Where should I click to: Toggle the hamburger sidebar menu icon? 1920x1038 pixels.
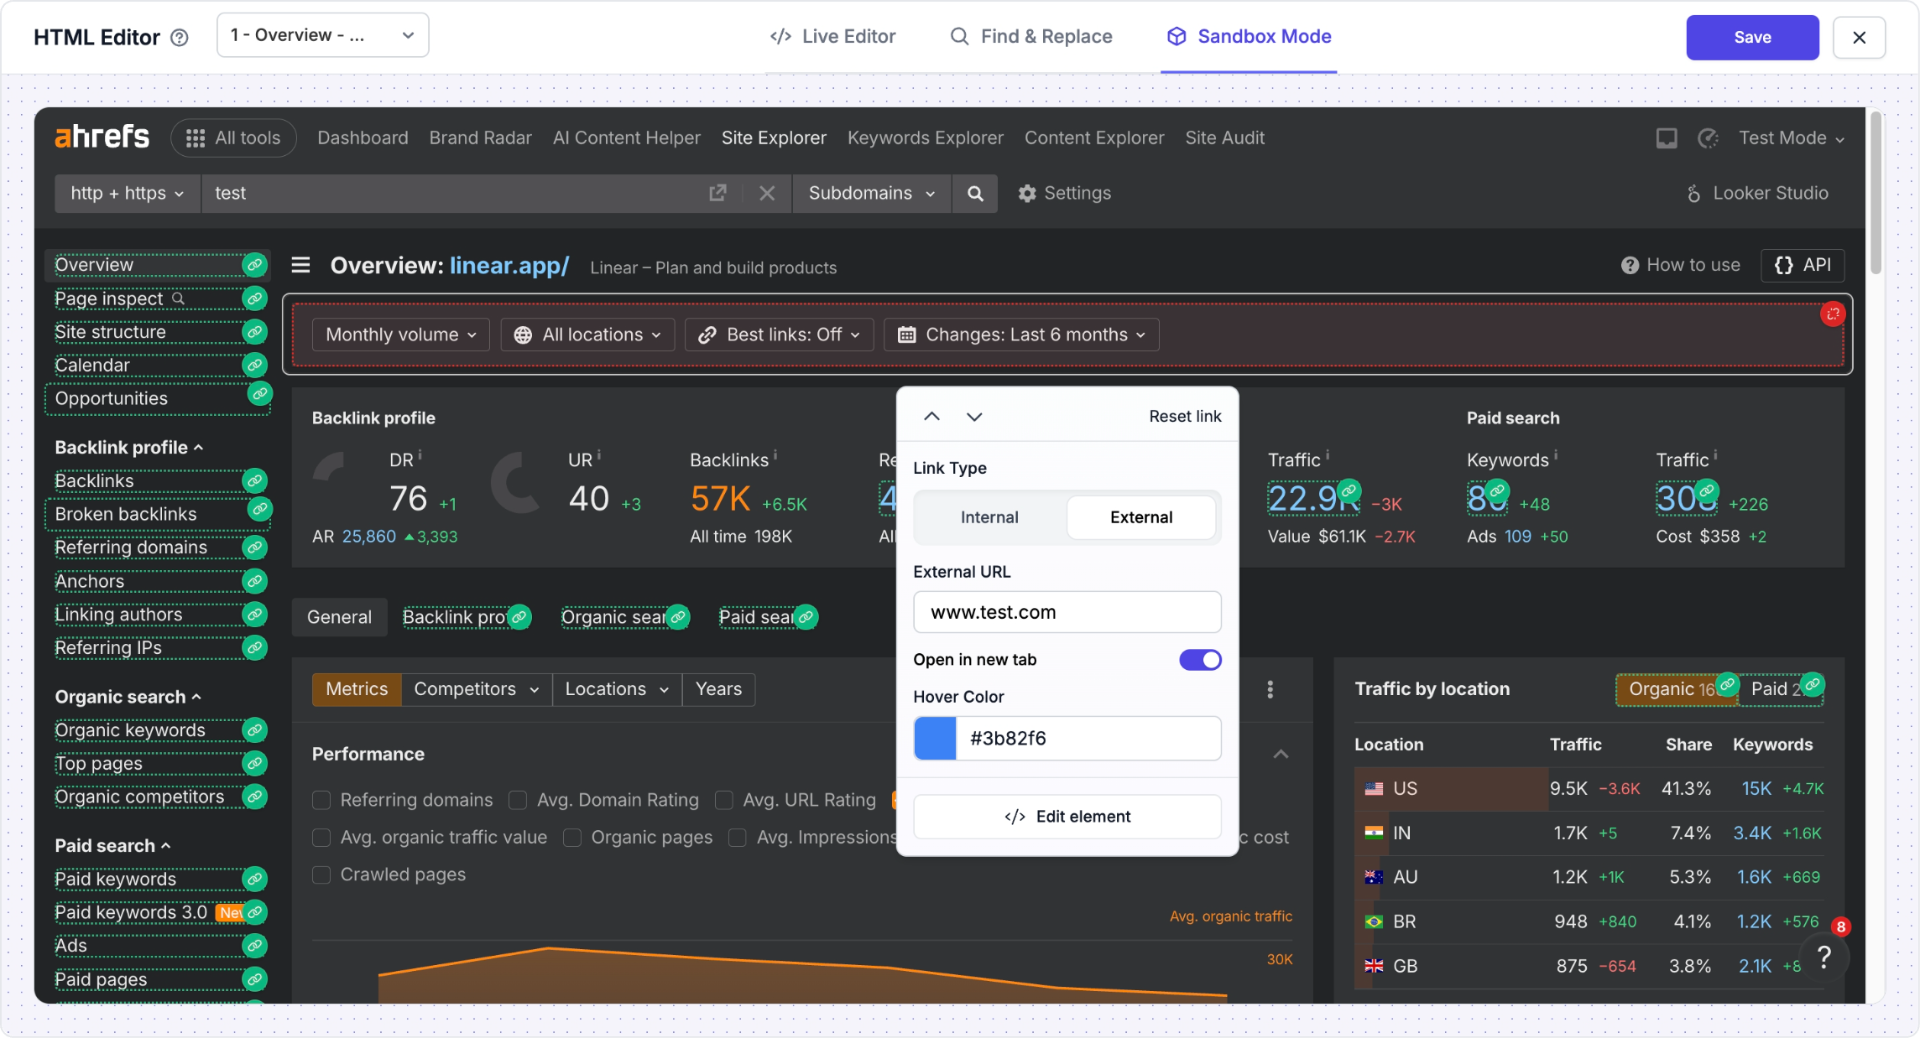pyautogui.click(x=300, y=265)
